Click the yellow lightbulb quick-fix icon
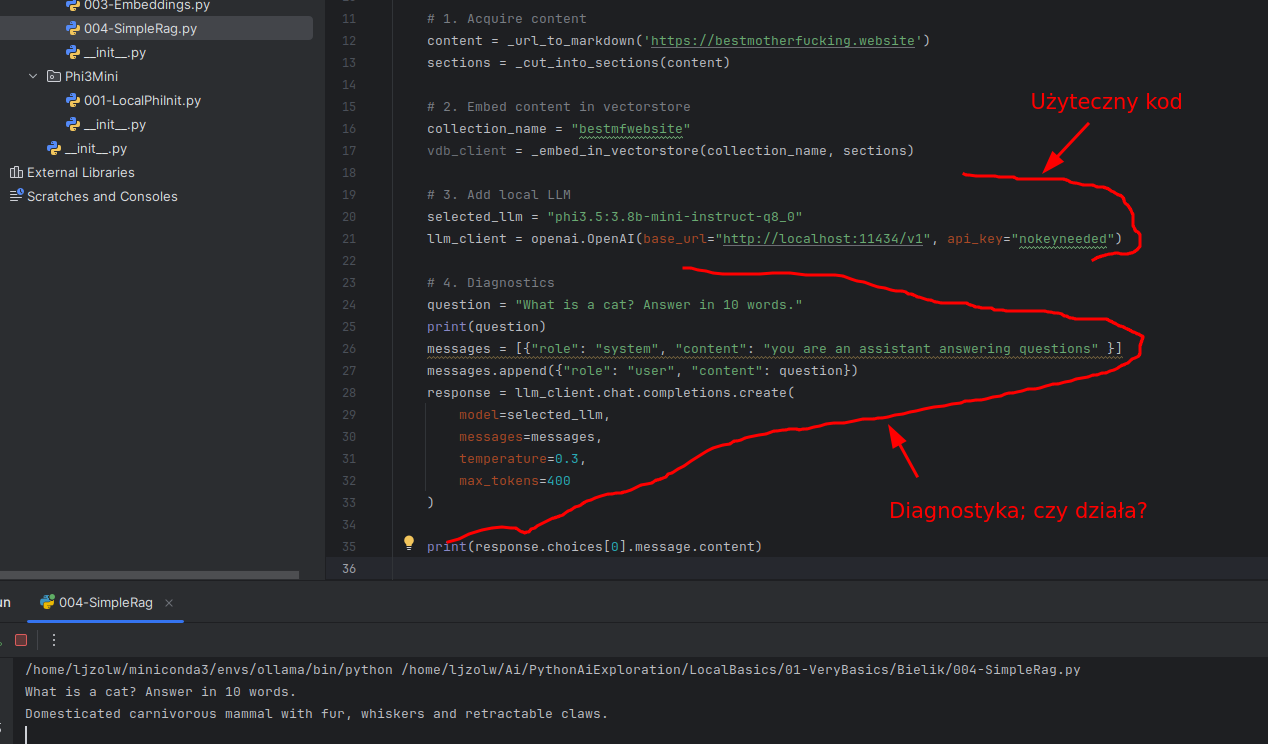This screenshot has width=1268, height=744. tap(408, 543)
